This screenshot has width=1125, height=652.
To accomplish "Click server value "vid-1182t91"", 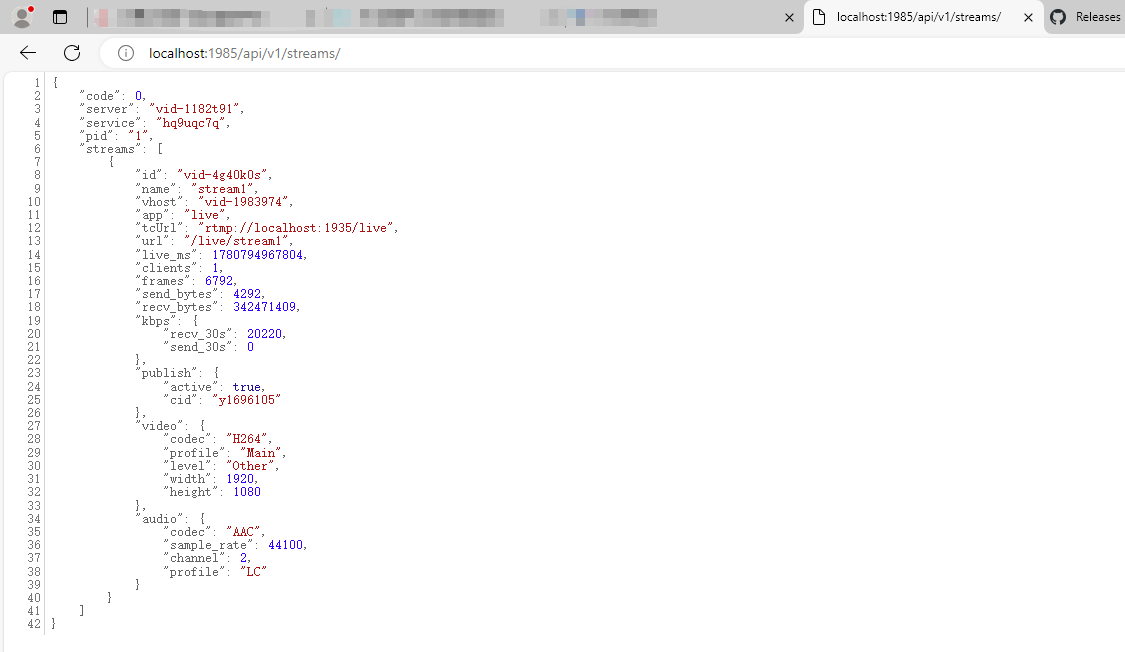I will pyautogui.click(x=194, y=109).
